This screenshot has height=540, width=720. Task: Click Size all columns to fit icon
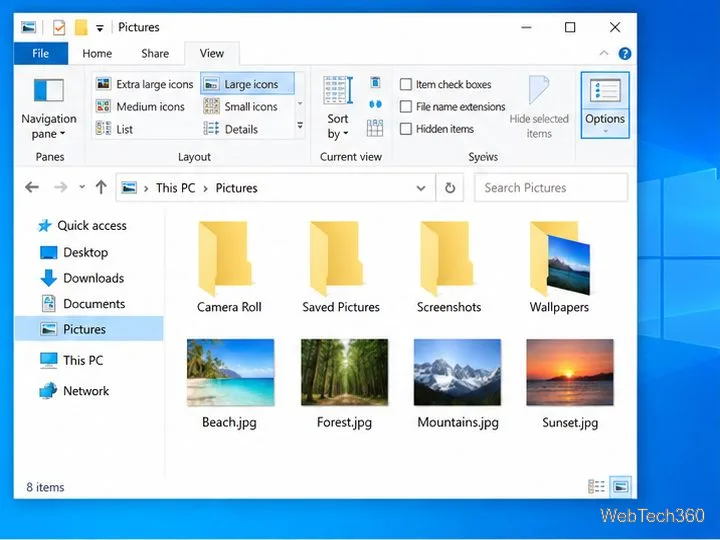375,128
